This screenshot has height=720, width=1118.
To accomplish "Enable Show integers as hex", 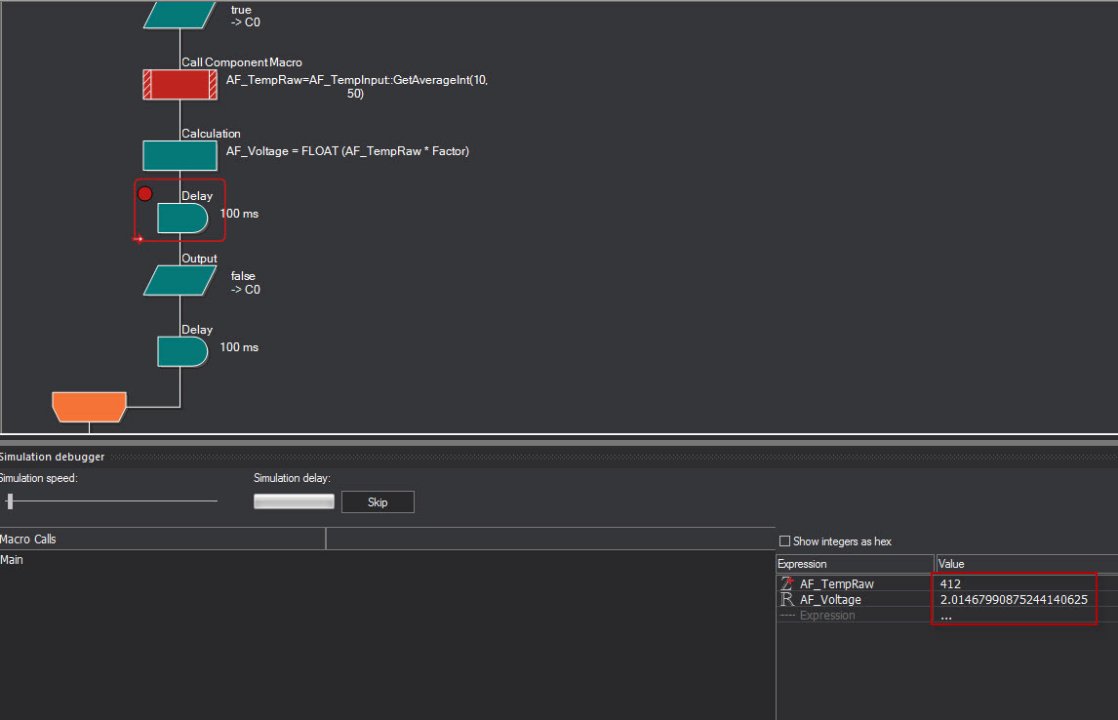I will [x=784, y=541].
